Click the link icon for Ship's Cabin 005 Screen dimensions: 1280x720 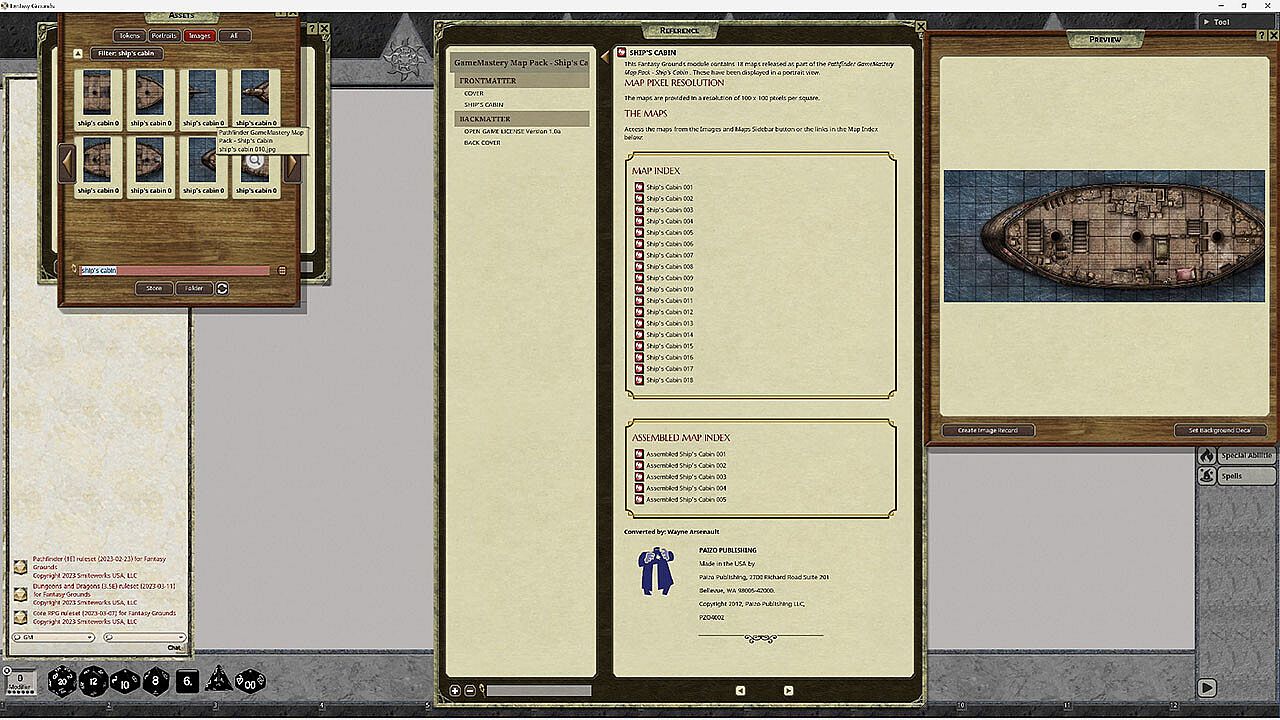[x=640, y=233]
